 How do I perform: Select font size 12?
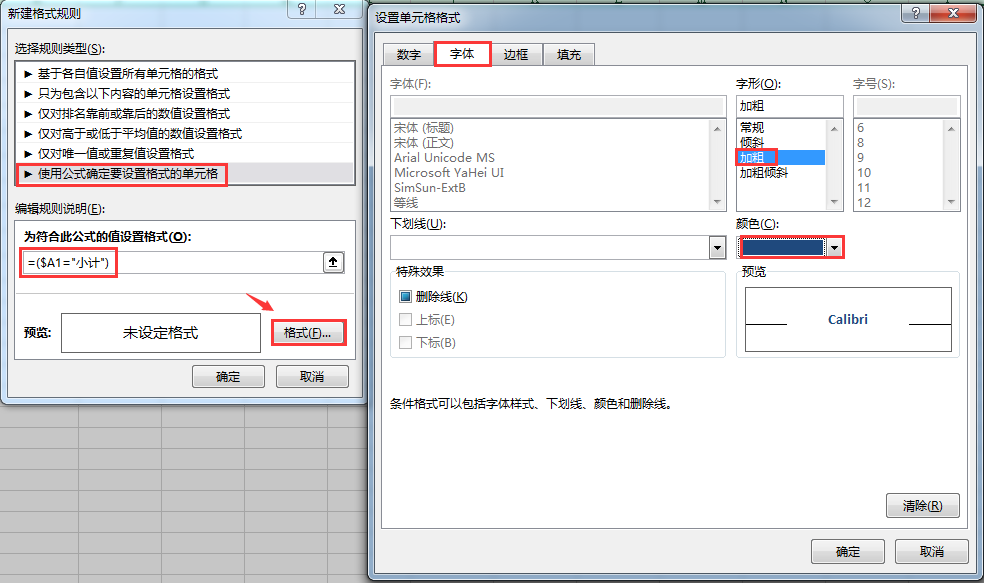(864, 203)
